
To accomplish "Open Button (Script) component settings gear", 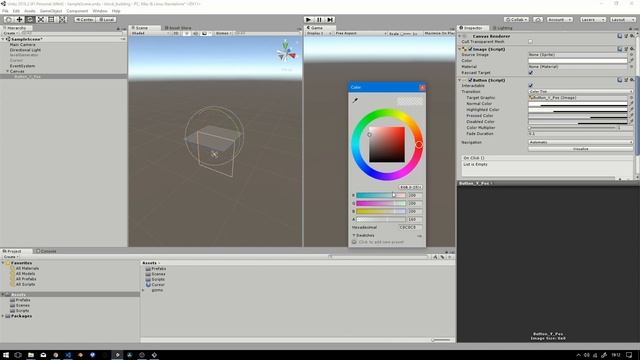I will [632, 80].
